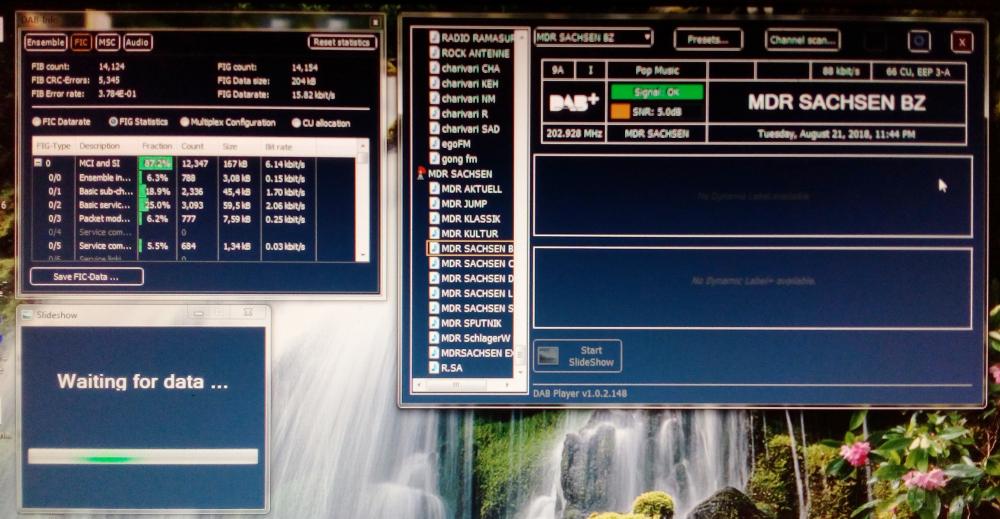Click the note icon next to ROCK ANTENNE

click(x=434, y=53)
